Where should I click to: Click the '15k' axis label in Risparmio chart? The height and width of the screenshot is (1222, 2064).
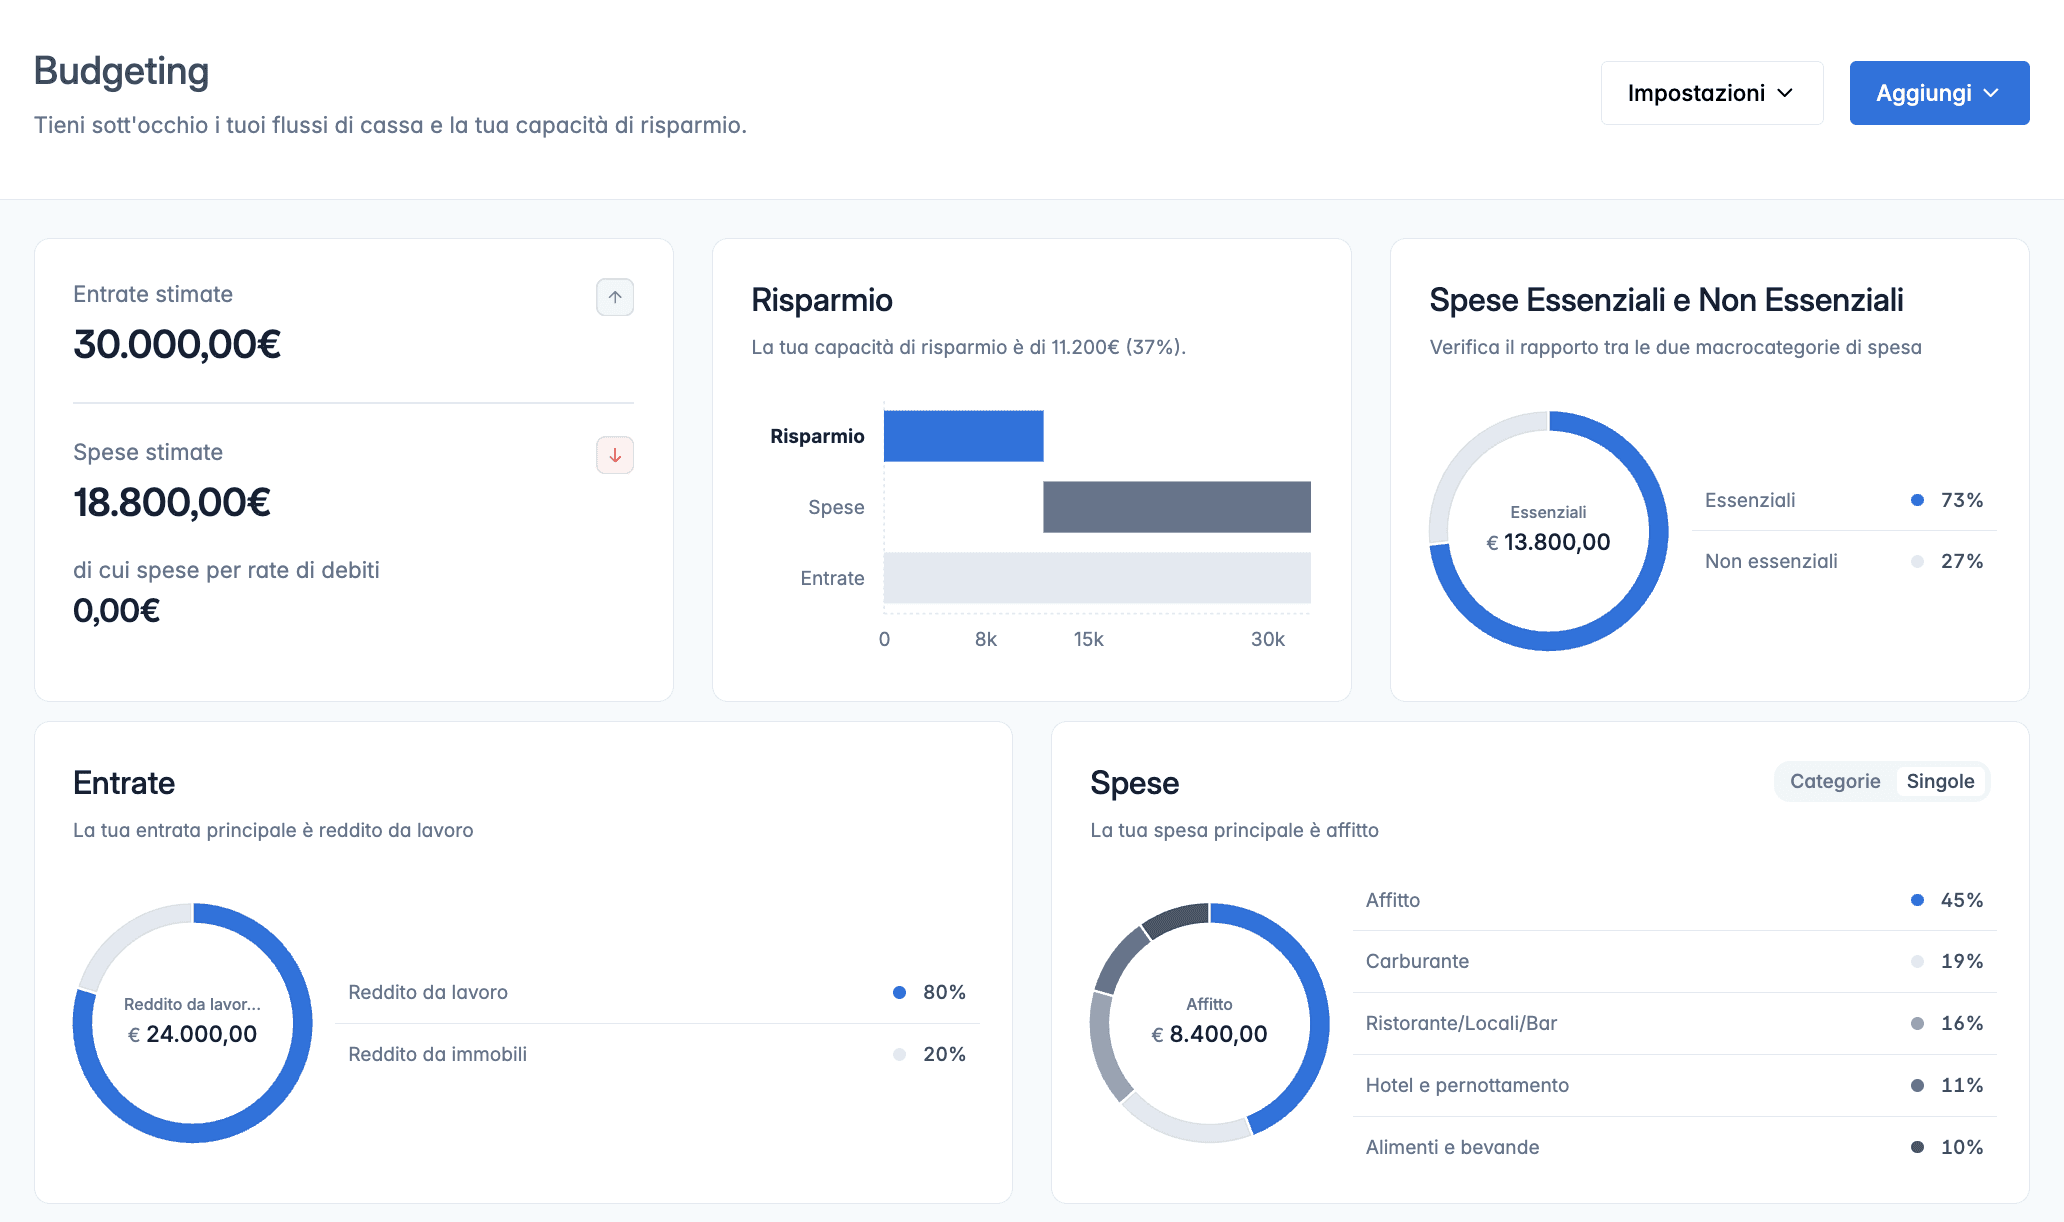1088,639
